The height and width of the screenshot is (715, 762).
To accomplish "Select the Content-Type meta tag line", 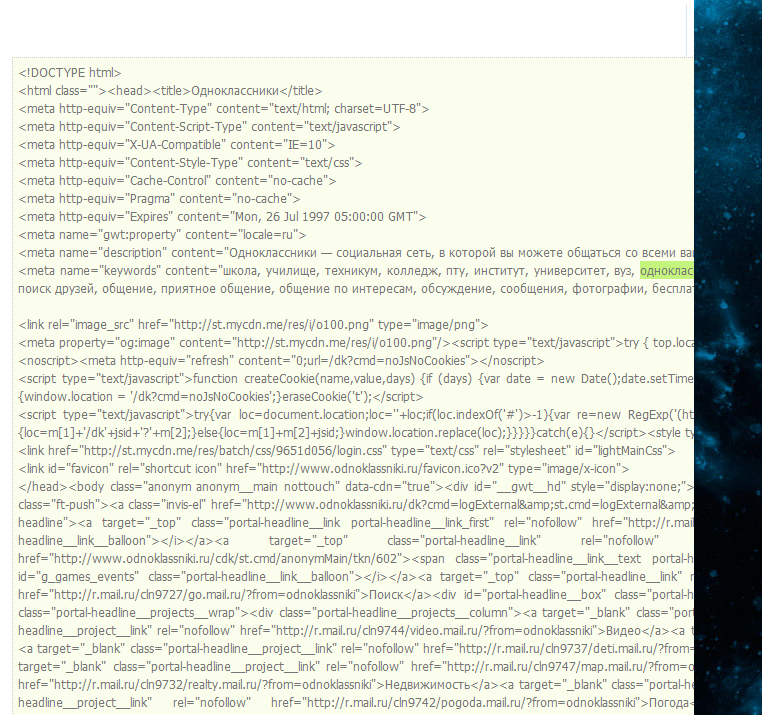I will coord(224,109).
